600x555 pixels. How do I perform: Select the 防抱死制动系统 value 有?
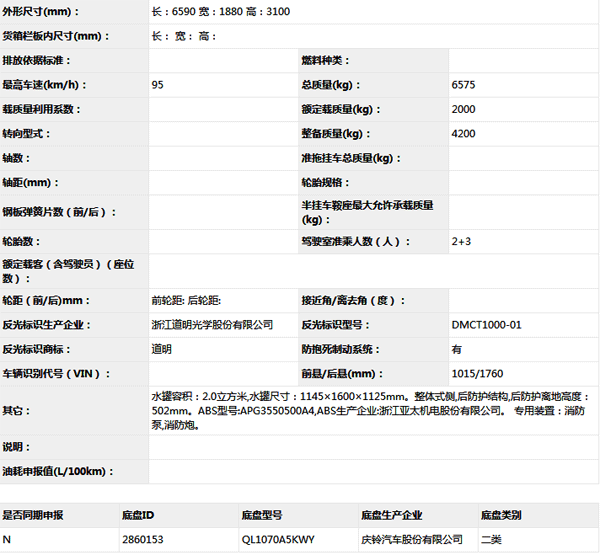coord(456,349)
